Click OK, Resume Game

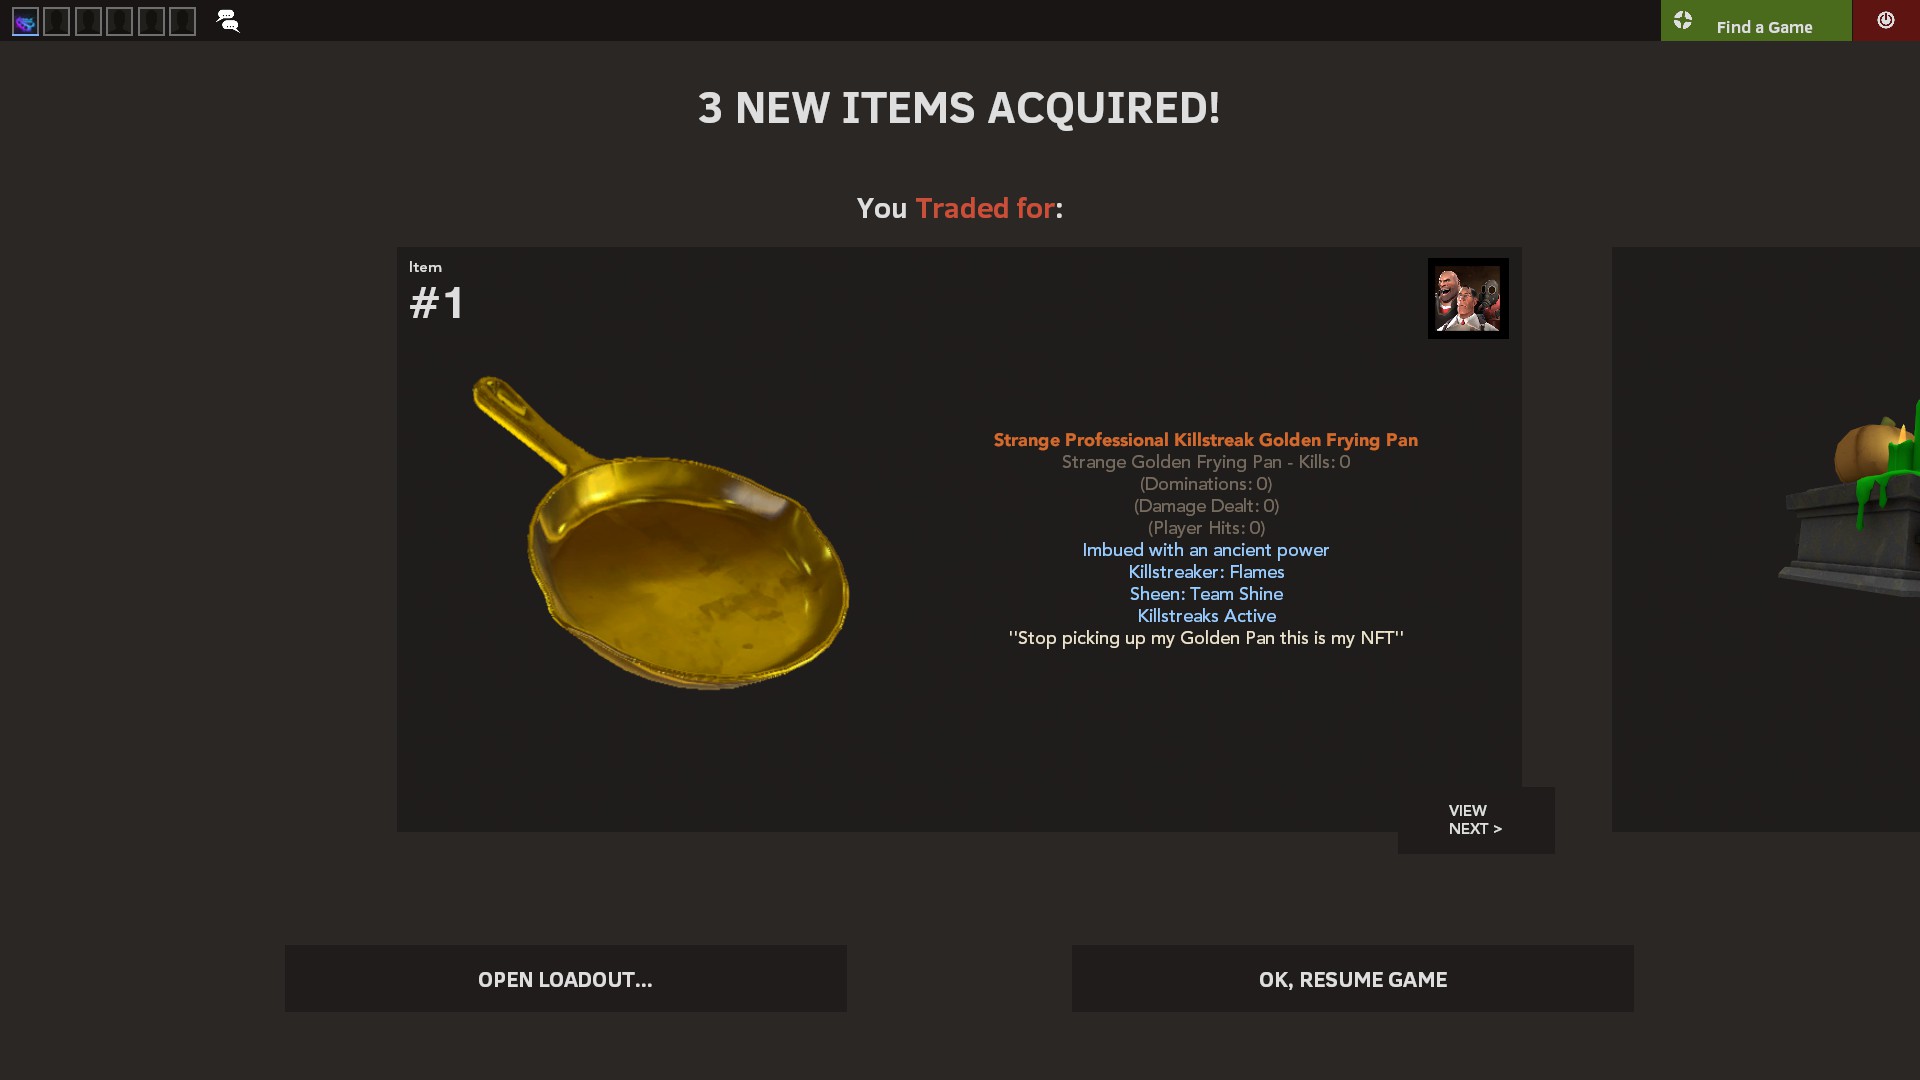pyautogui.click(x=1352, y=979)
